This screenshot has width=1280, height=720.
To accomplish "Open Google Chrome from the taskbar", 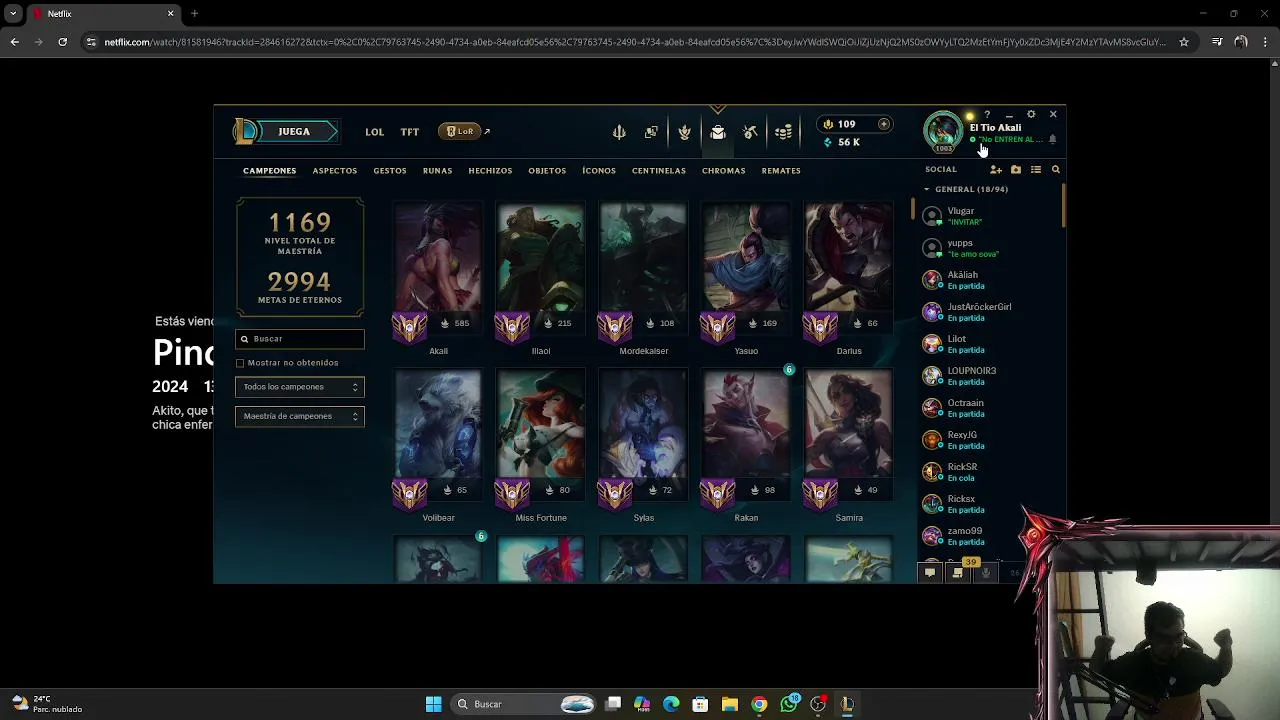I will (759, 704).
